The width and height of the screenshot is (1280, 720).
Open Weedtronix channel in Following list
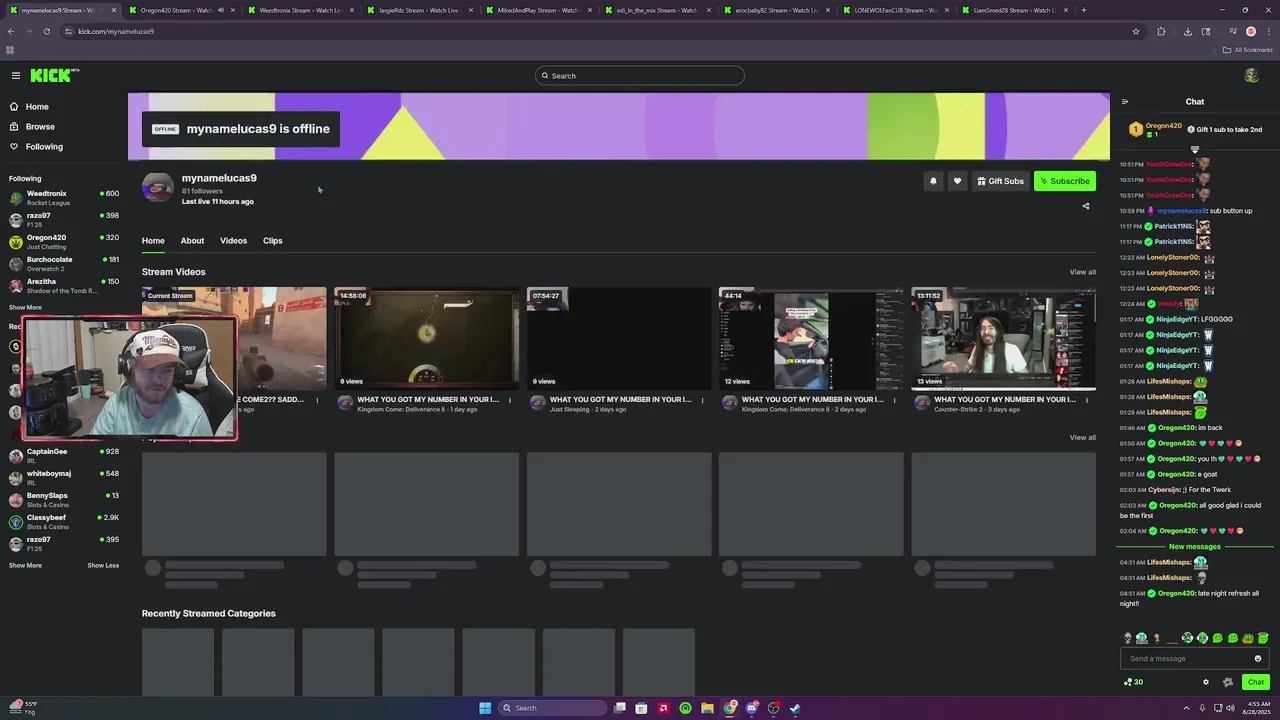(63, 198)
